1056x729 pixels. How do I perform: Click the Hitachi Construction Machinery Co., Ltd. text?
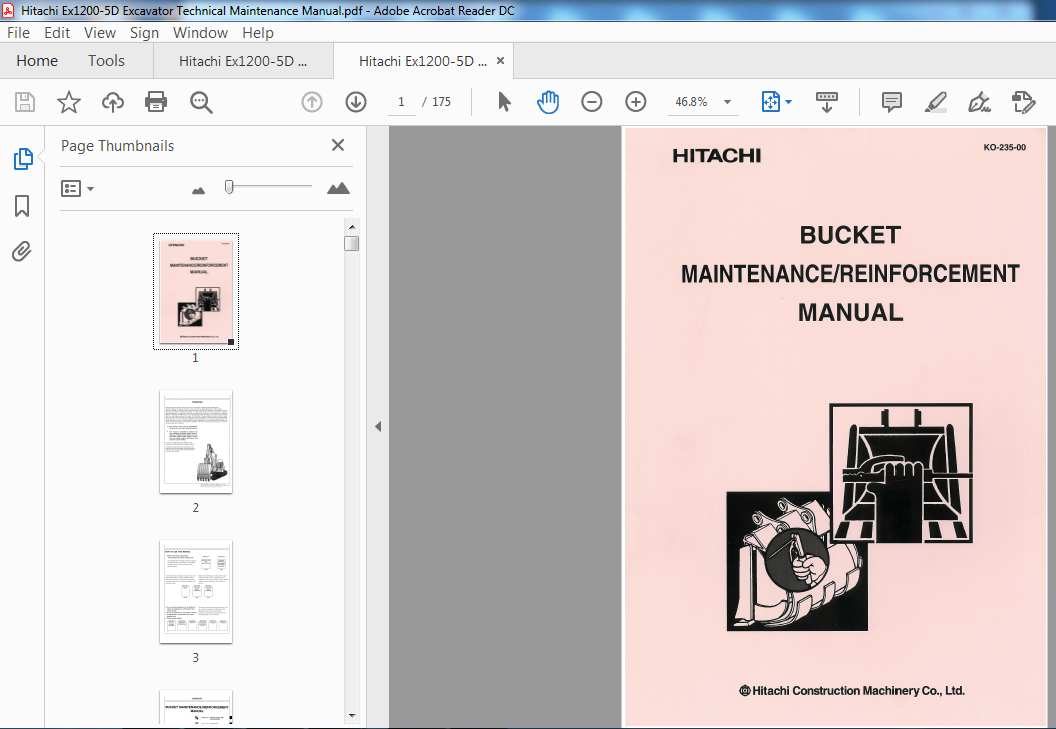[x=852, y=691]
